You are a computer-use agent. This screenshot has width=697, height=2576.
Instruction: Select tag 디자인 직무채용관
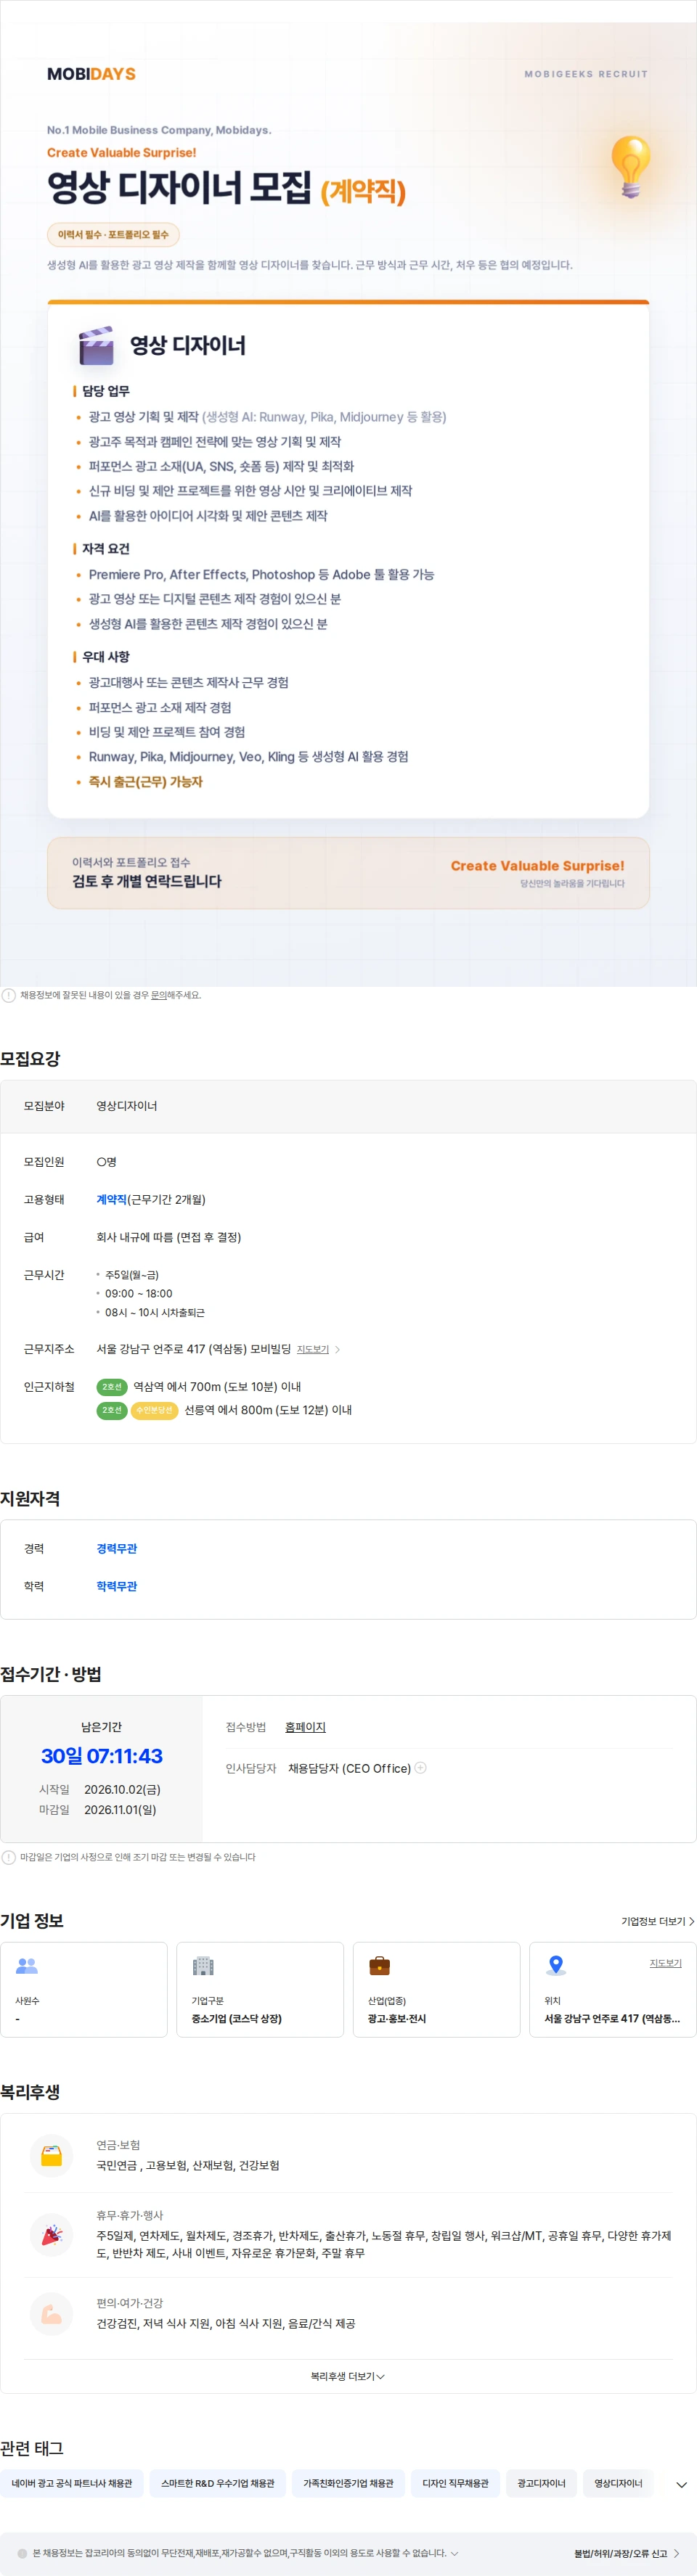(456, 2483)
